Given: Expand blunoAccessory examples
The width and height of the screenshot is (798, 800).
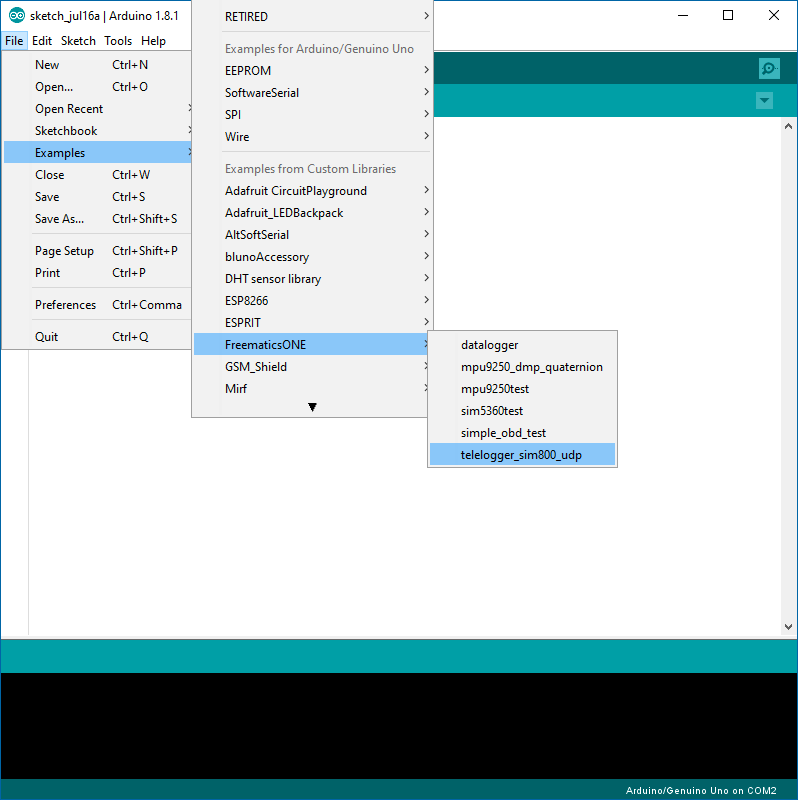Looking at the screenshot, I should coord(313,256).
